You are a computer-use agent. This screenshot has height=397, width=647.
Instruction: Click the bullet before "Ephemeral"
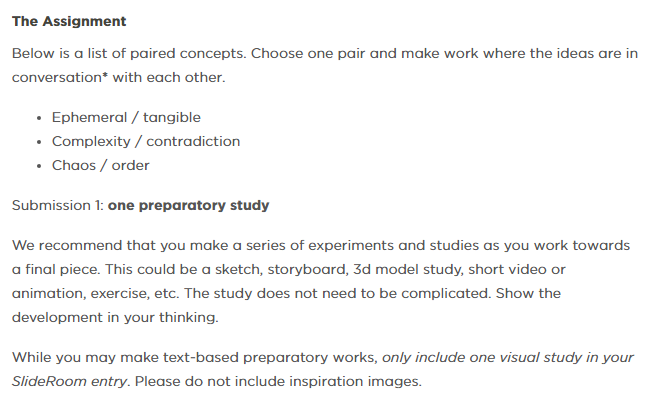39,118
